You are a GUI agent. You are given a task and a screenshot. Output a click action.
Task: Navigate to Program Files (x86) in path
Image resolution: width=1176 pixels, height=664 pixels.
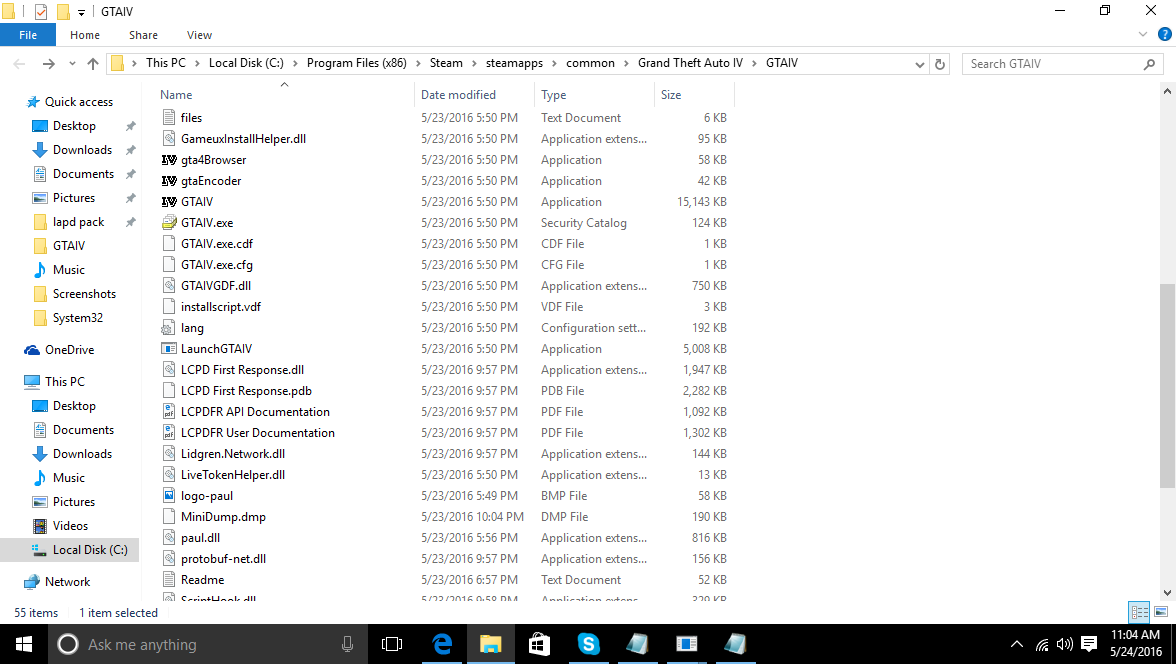[356, 63]
